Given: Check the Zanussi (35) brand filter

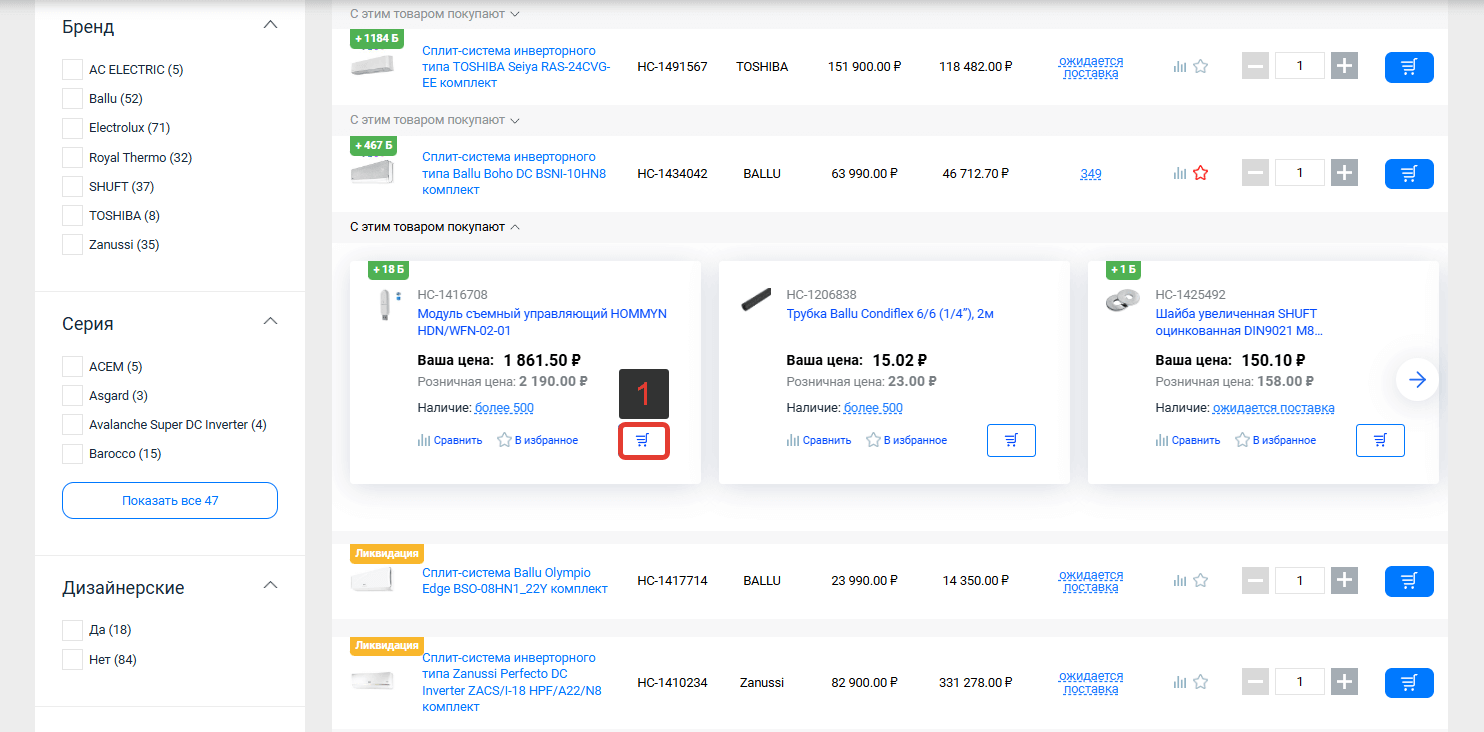Looking at the screenshot, I should (72, 244).
